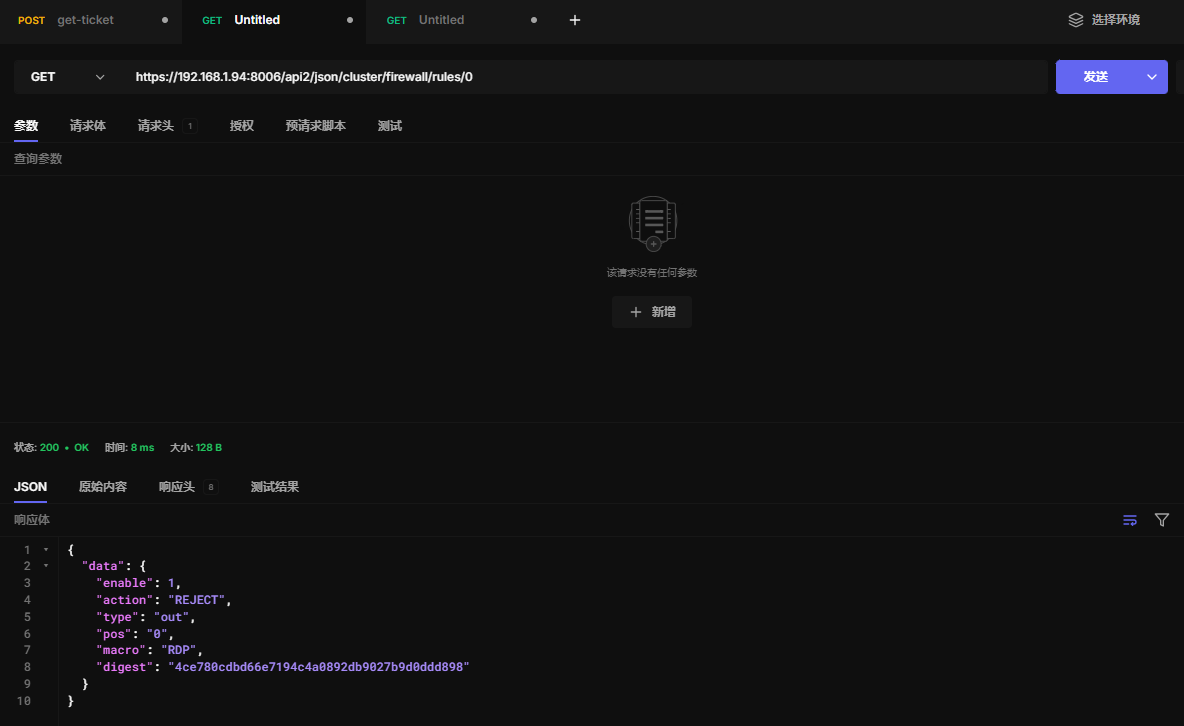The image size is (1184, 726).
Task: Collapse JSON line 1 root object
Action: tap(46, 550)
